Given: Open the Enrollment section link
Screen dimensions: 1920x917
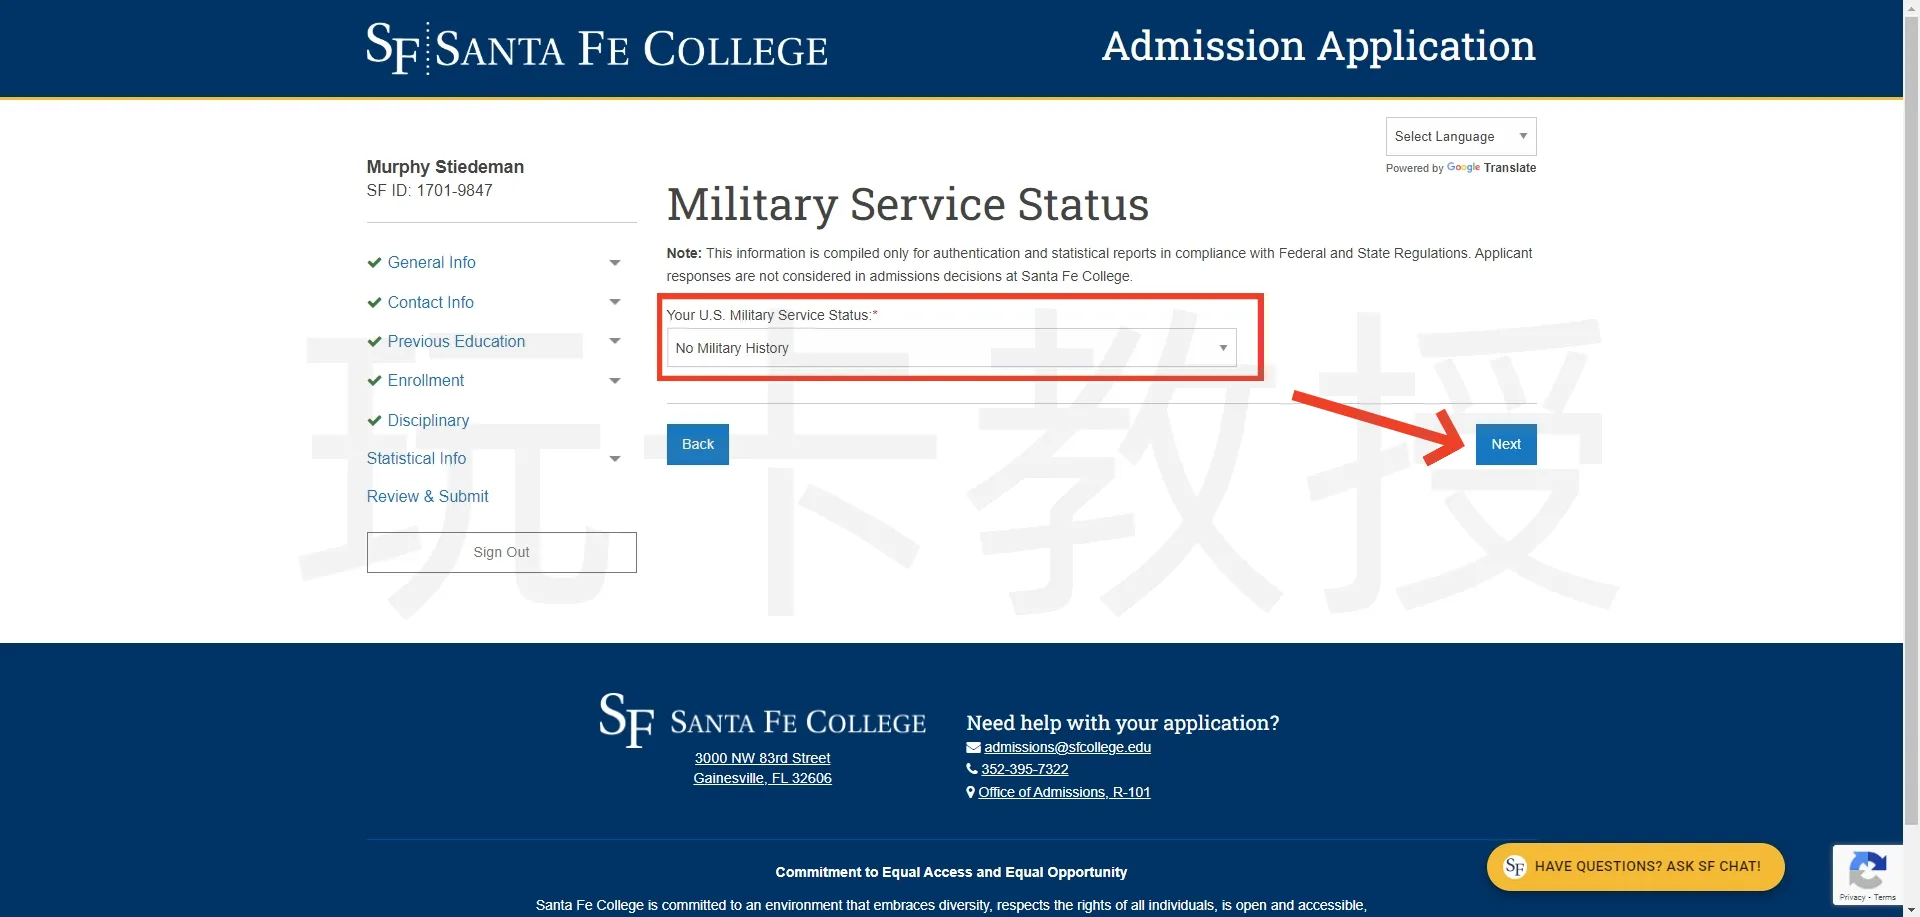Looking at the screenshot, I should coord(426,381).
